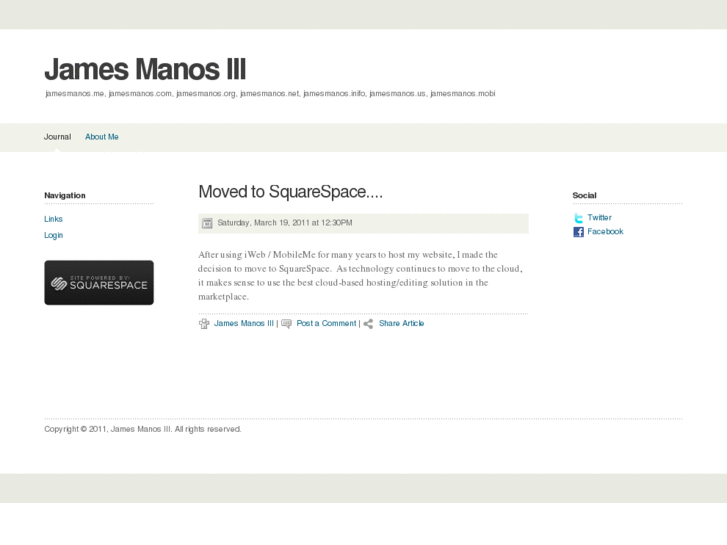Open the Twitter social link

click(x=599, y=218)
